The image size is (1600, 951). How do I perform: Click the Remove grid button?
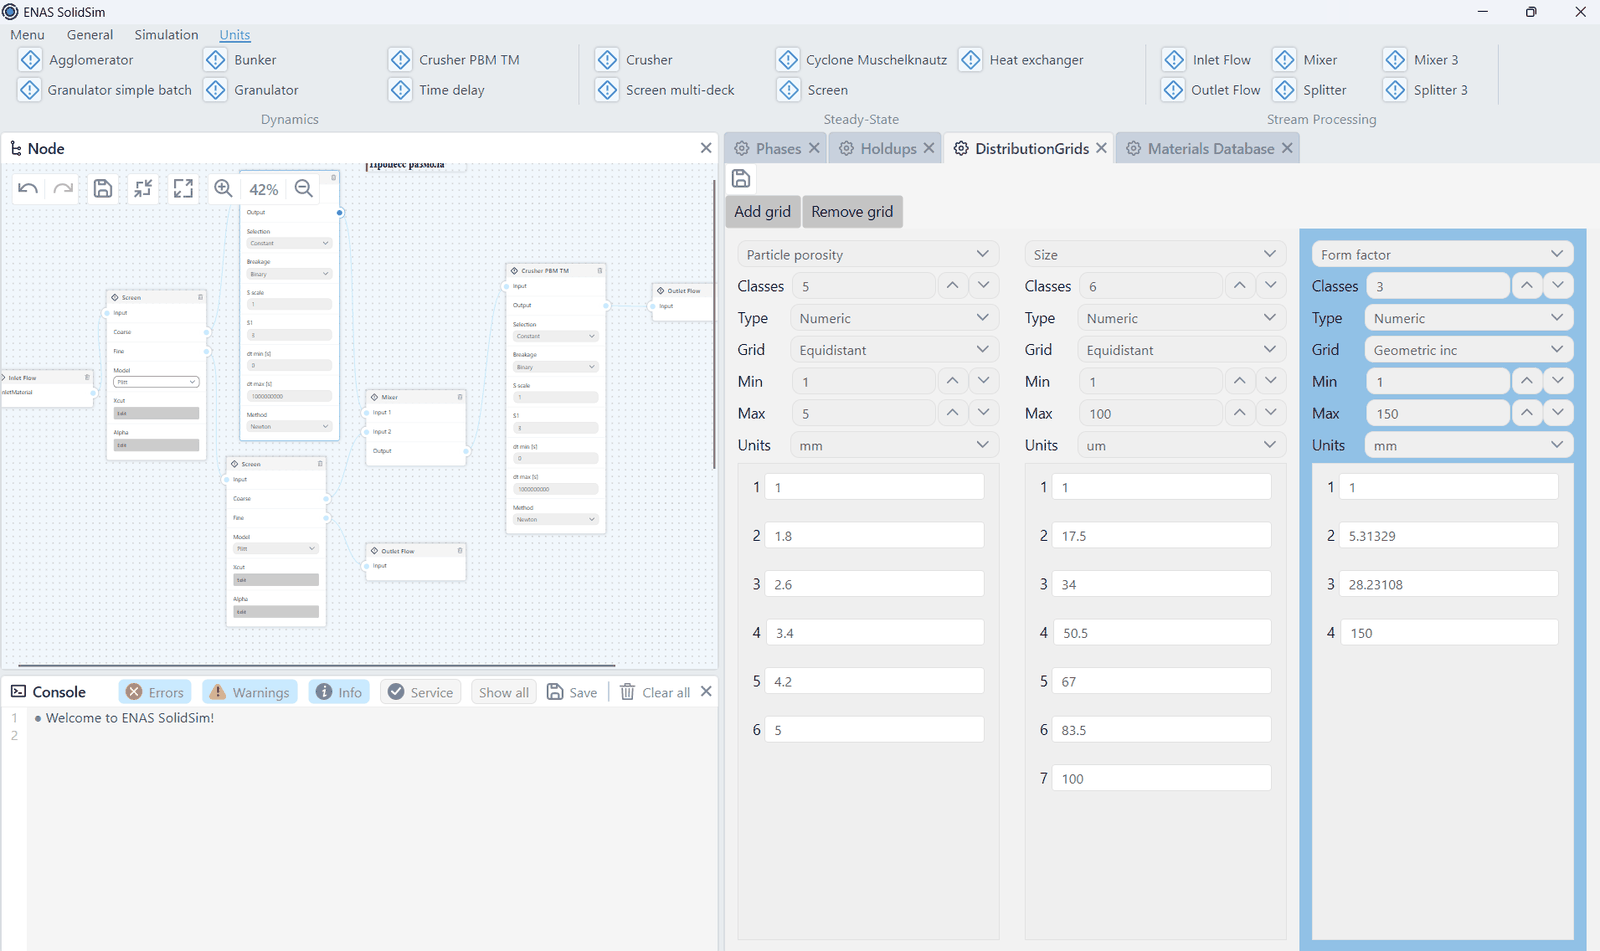coord(852,212)
